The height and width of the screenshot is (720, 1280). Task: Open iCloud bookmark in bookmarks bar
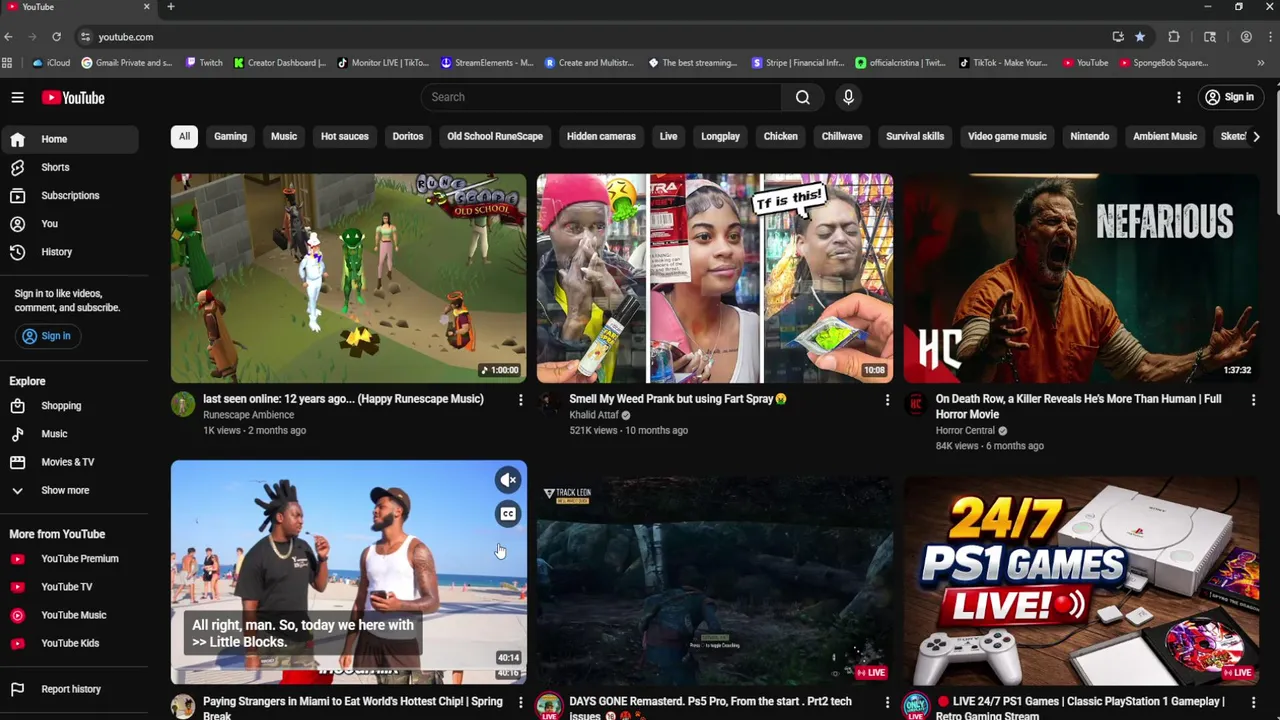click(x=52, y=63)
